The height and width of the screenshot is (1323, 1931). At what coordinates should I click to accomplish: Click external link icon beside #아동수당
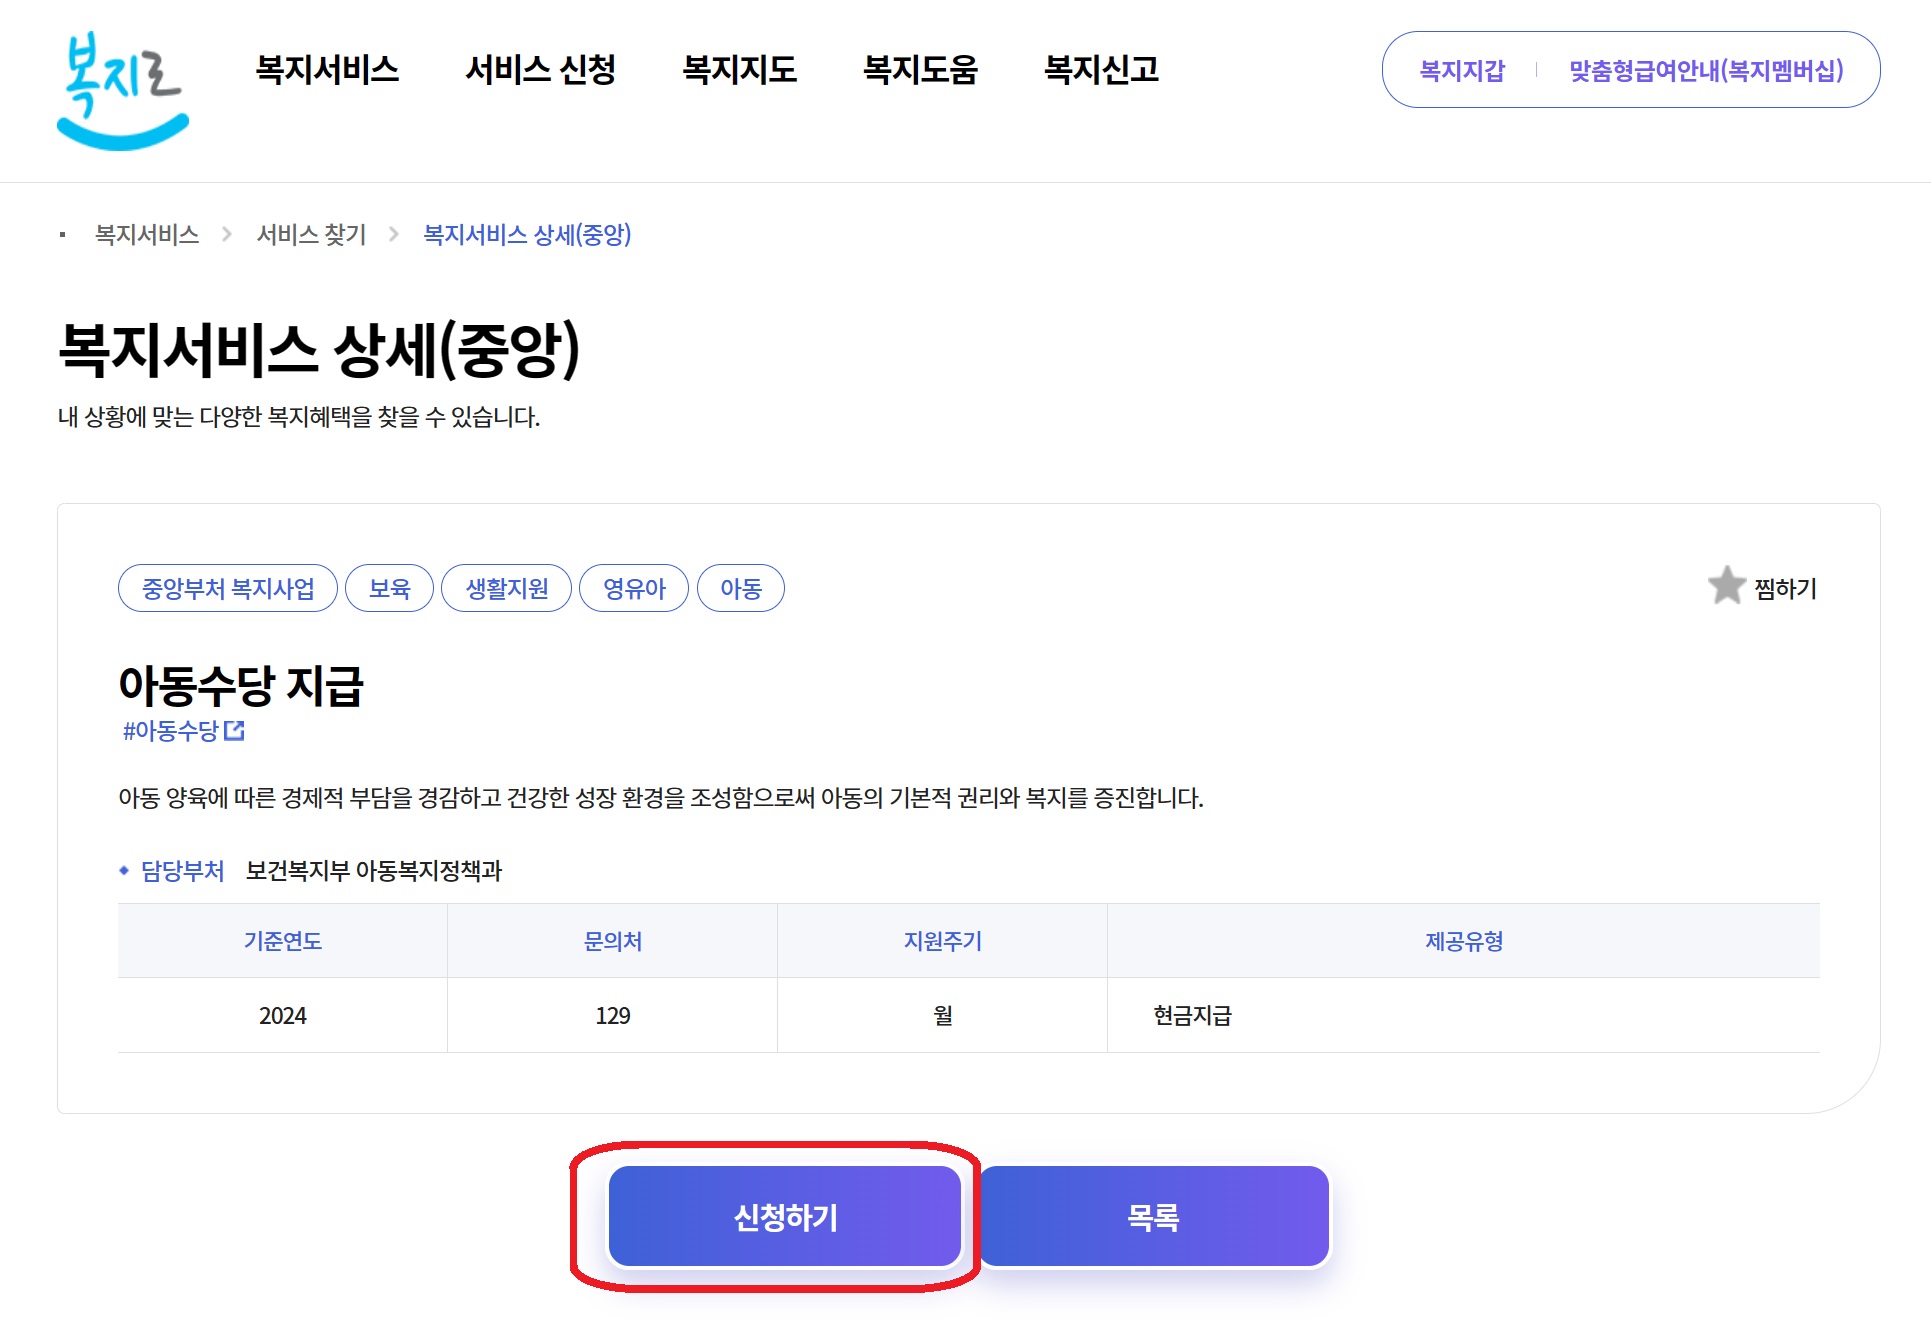coord(235,731)
